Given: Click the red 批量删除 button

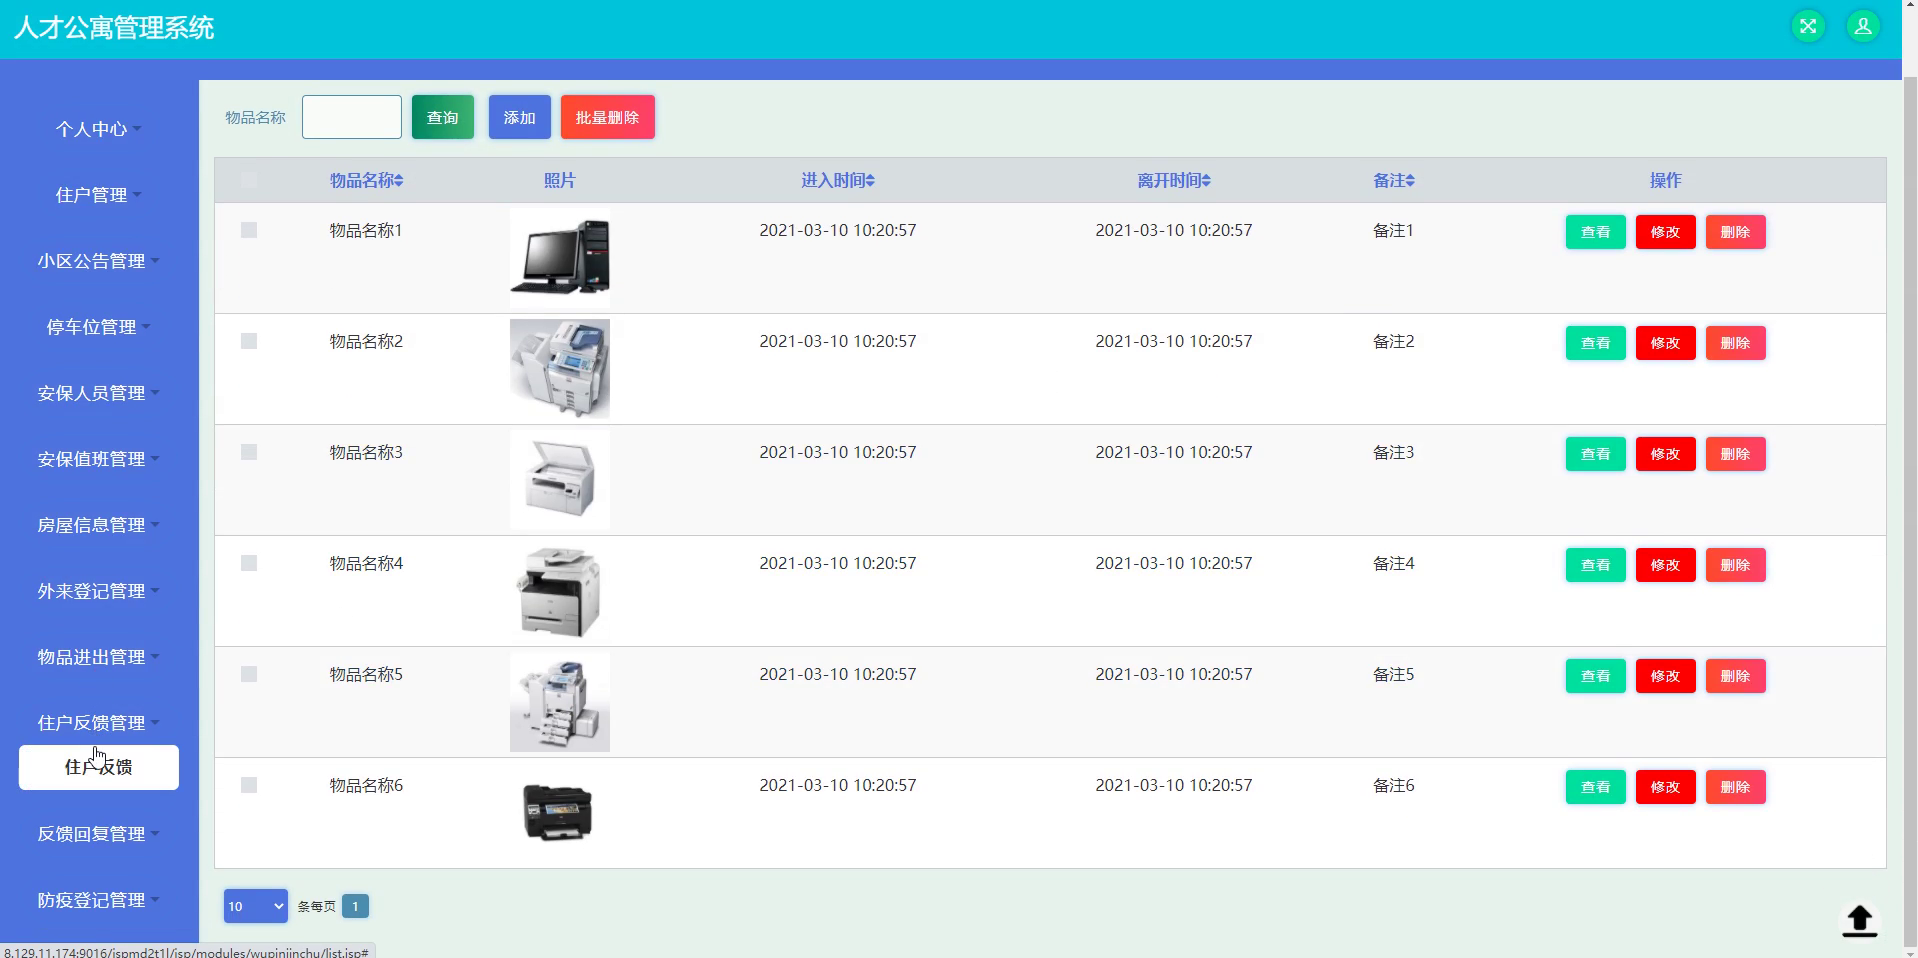Looking at the screenshot, I should pyautogui.click(x=608, y=117).
